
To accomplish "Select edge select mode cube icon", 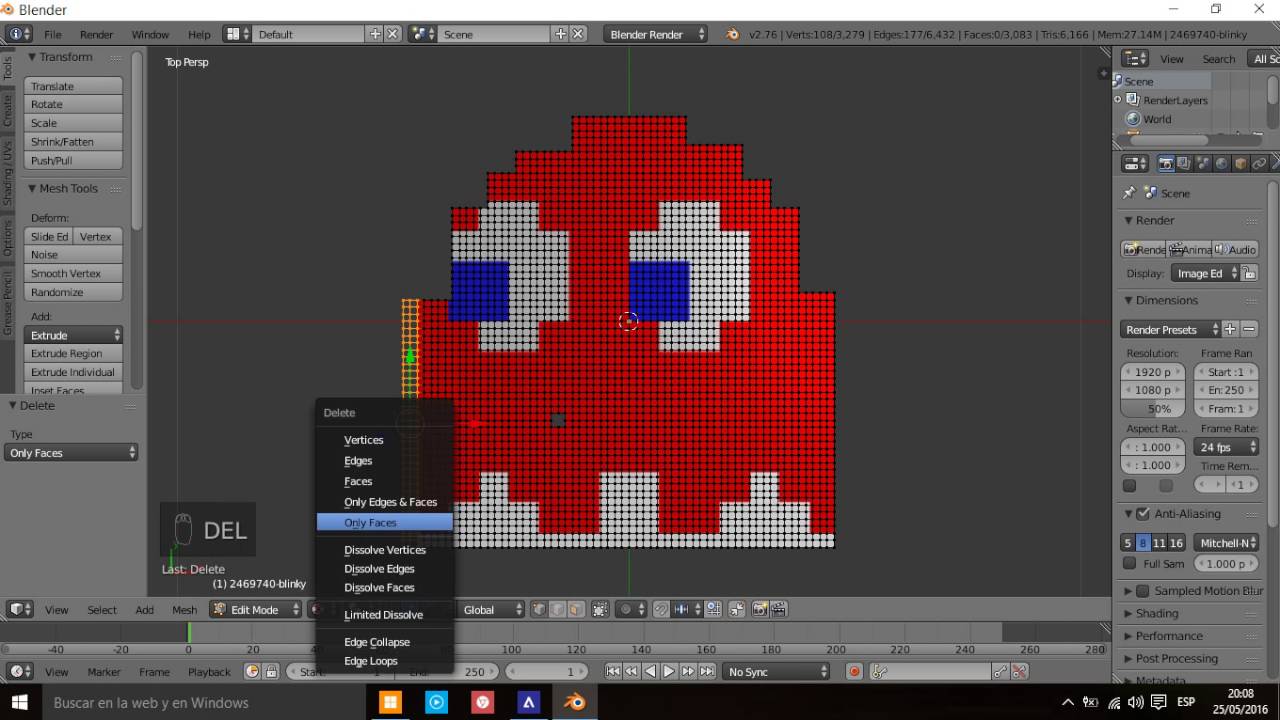I will [557, 609].
